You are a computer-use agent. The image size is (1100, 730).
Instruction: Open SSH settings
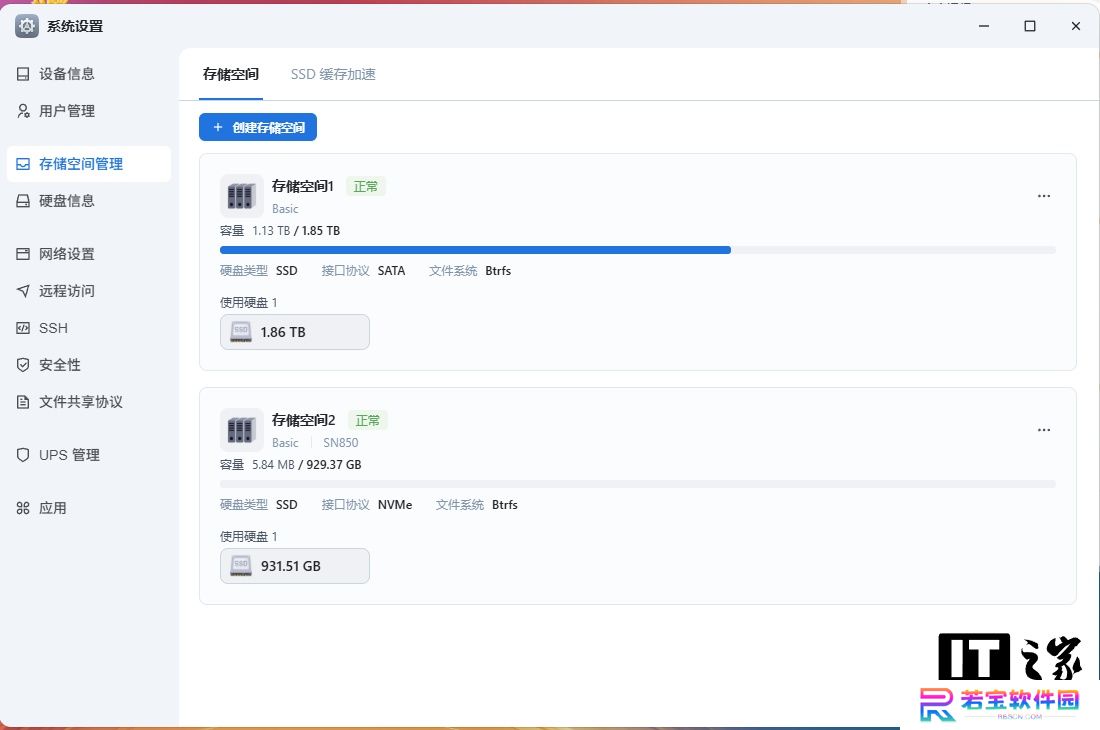88,328
